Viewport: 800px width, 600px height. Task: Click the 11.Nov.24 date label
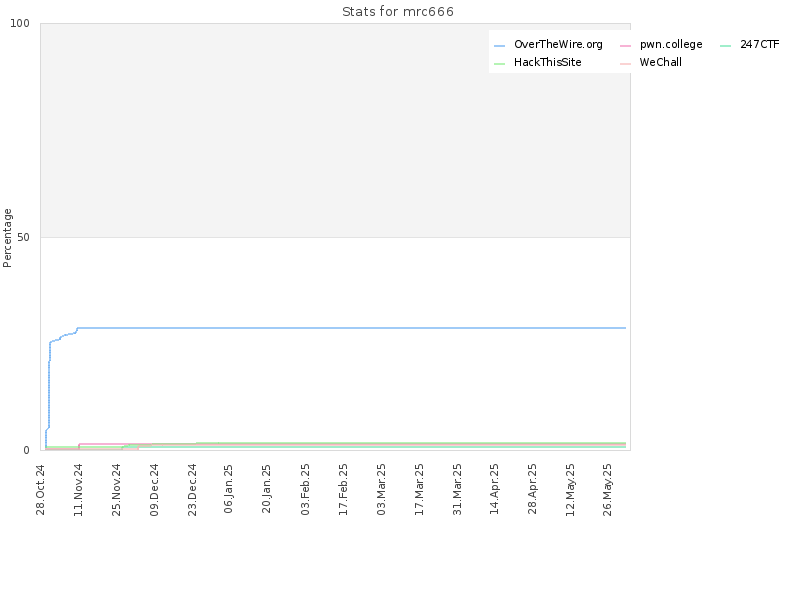79,490
